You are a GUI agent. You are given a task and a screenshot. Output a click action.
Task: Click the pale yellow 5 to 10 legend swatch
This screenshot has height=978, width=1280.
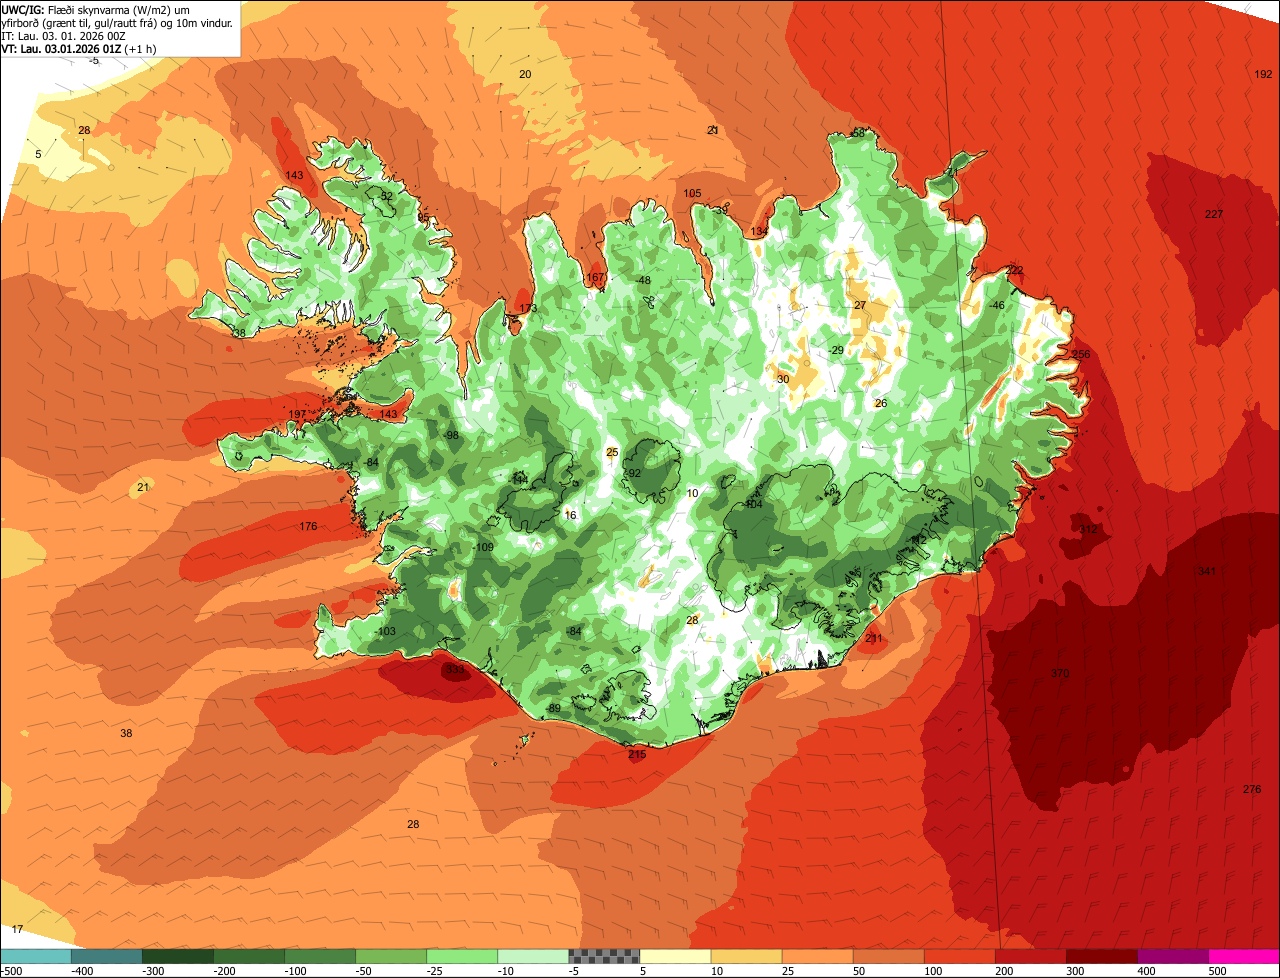pyautogui.click(x=676, y=956)
